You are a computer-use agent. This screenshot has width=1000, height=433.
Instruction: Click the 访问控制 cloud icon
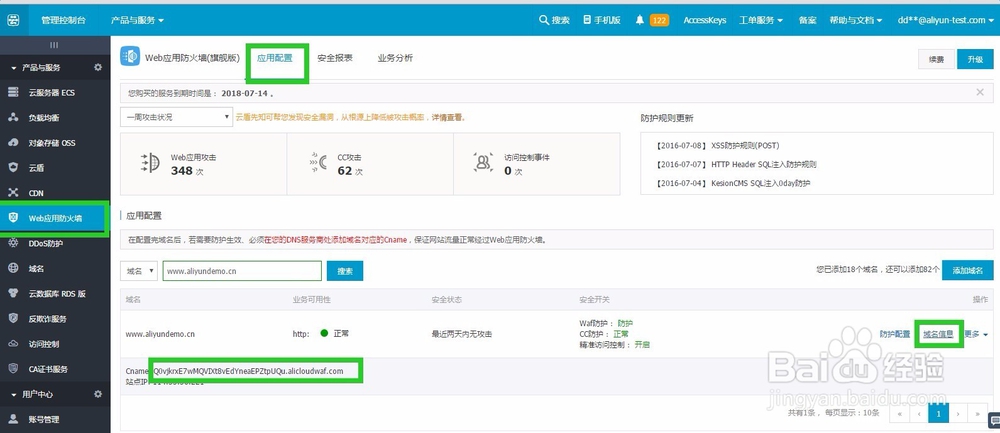[13, 344]
